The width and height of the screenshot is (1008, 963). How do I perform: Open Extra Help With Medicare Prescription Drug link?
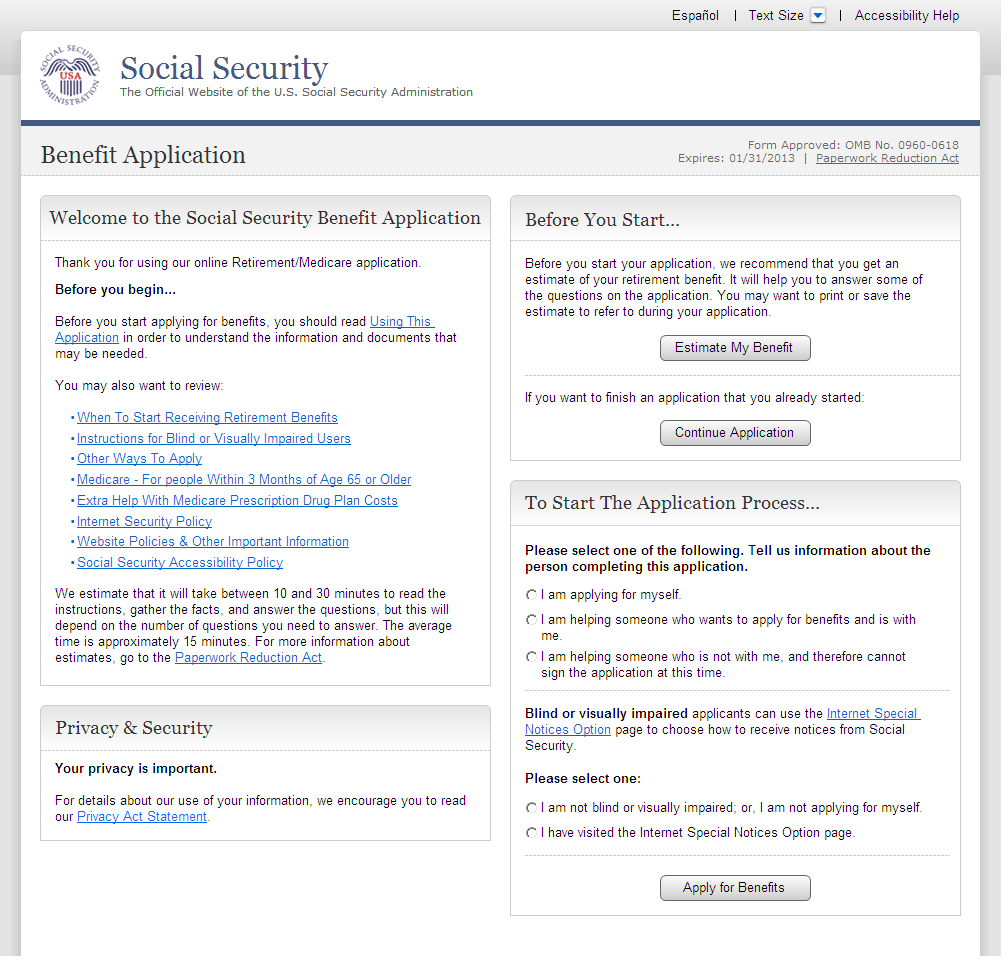point(237,501)
